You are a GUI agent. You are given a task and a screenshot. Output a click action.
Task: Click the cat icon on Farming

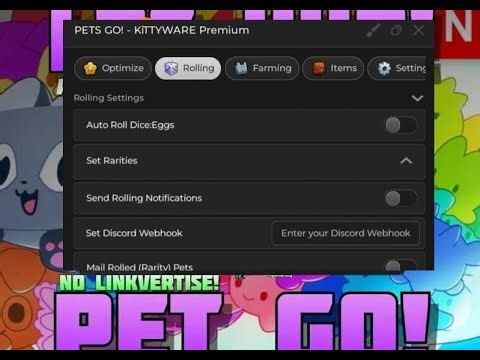241,68
